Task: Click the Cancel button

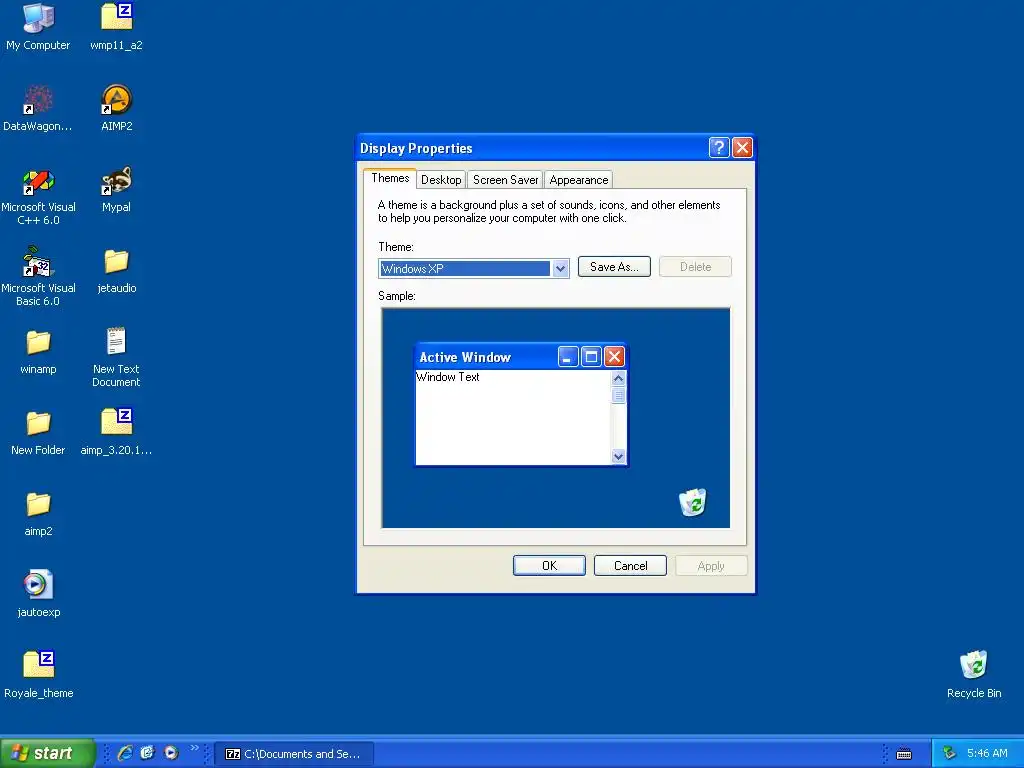Action: pyautogui.click(x=630, y=566)
